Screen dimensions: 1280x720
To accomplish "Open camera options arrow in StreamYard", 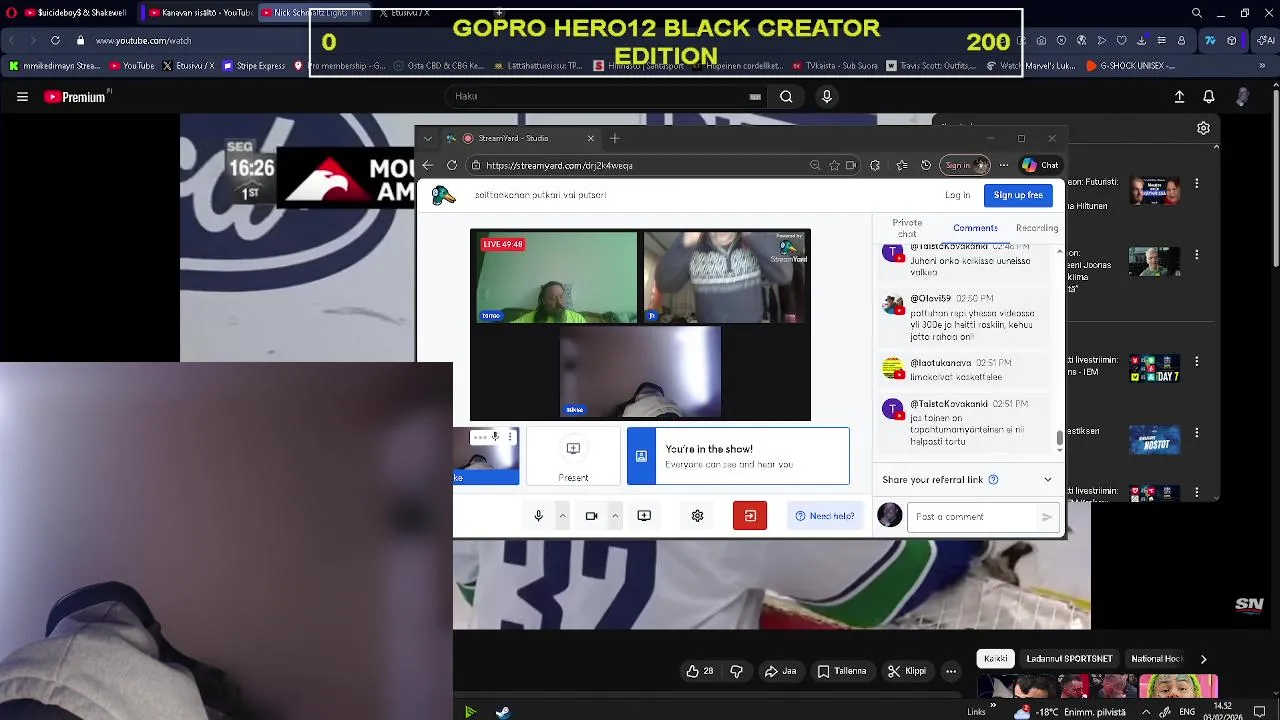I will pyautogui.click(x=615, y=516).
